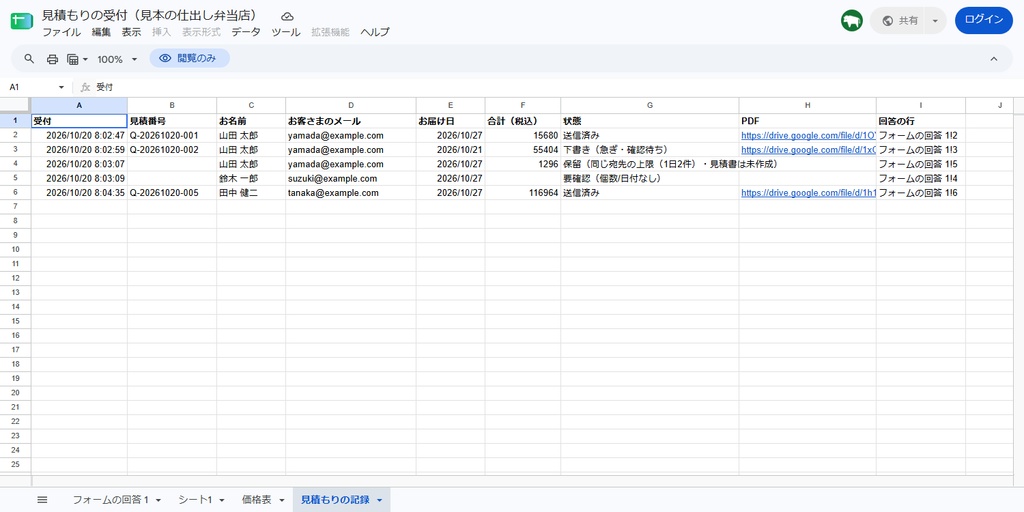Open the search magnifier tool

pyautogui.click(x=29, y=59)
